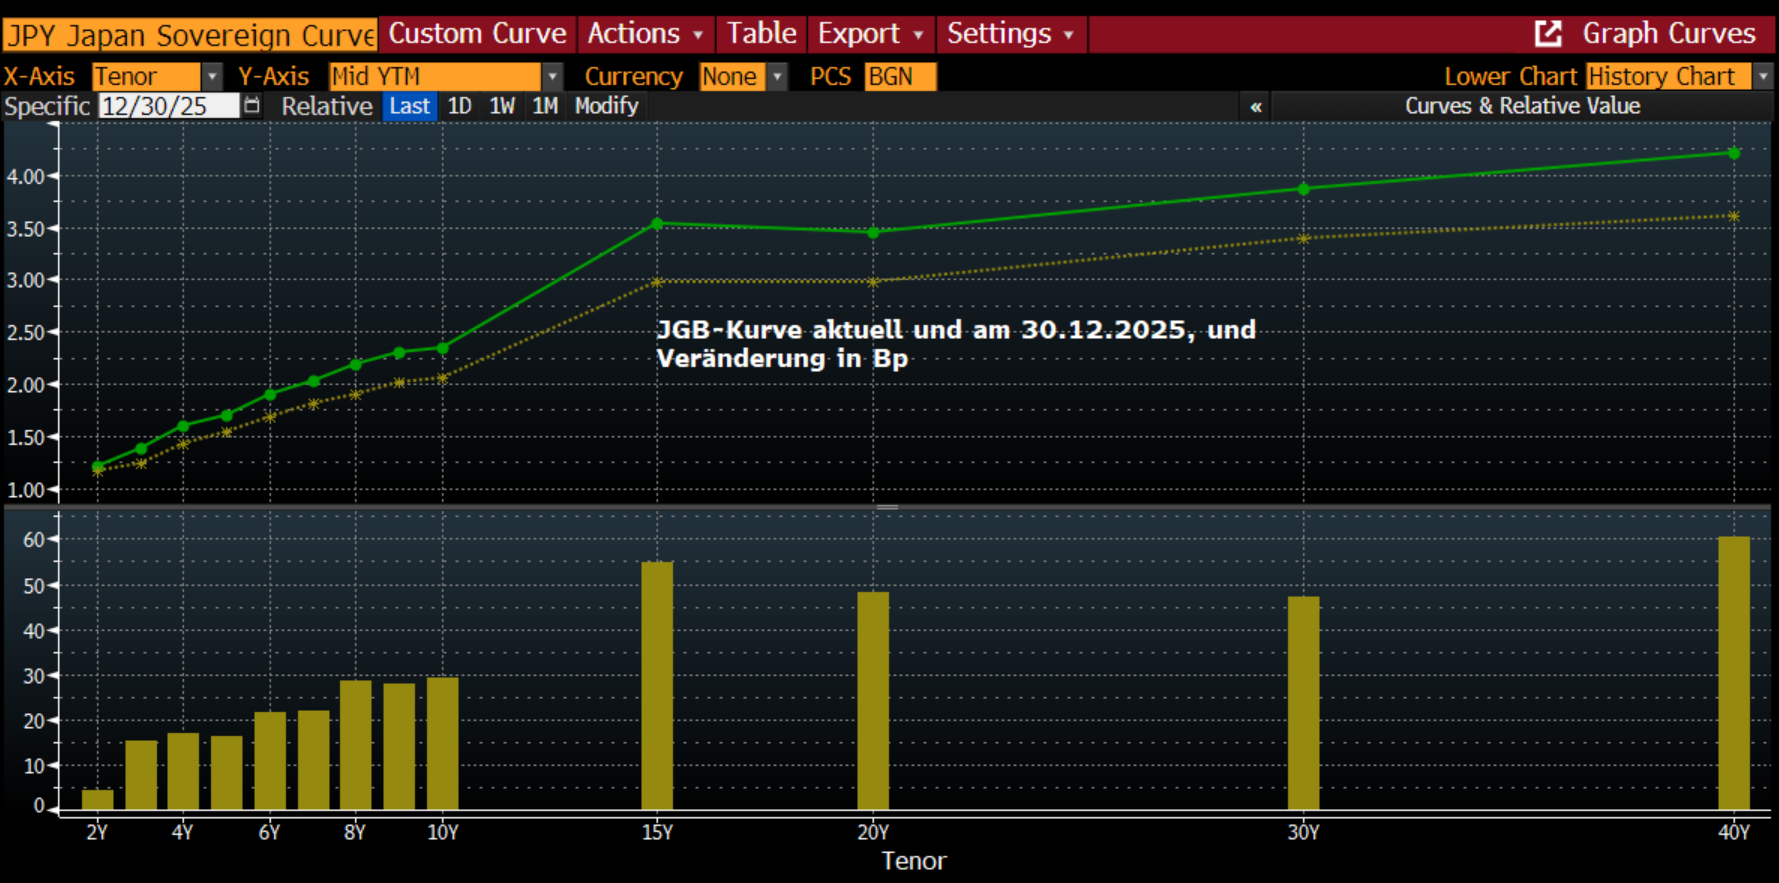The height and width of the screenshot is (883, 1779).
Task: Click the 40Y bar in lower chart
Action: pyautogui.click(x=1734, y=673)
